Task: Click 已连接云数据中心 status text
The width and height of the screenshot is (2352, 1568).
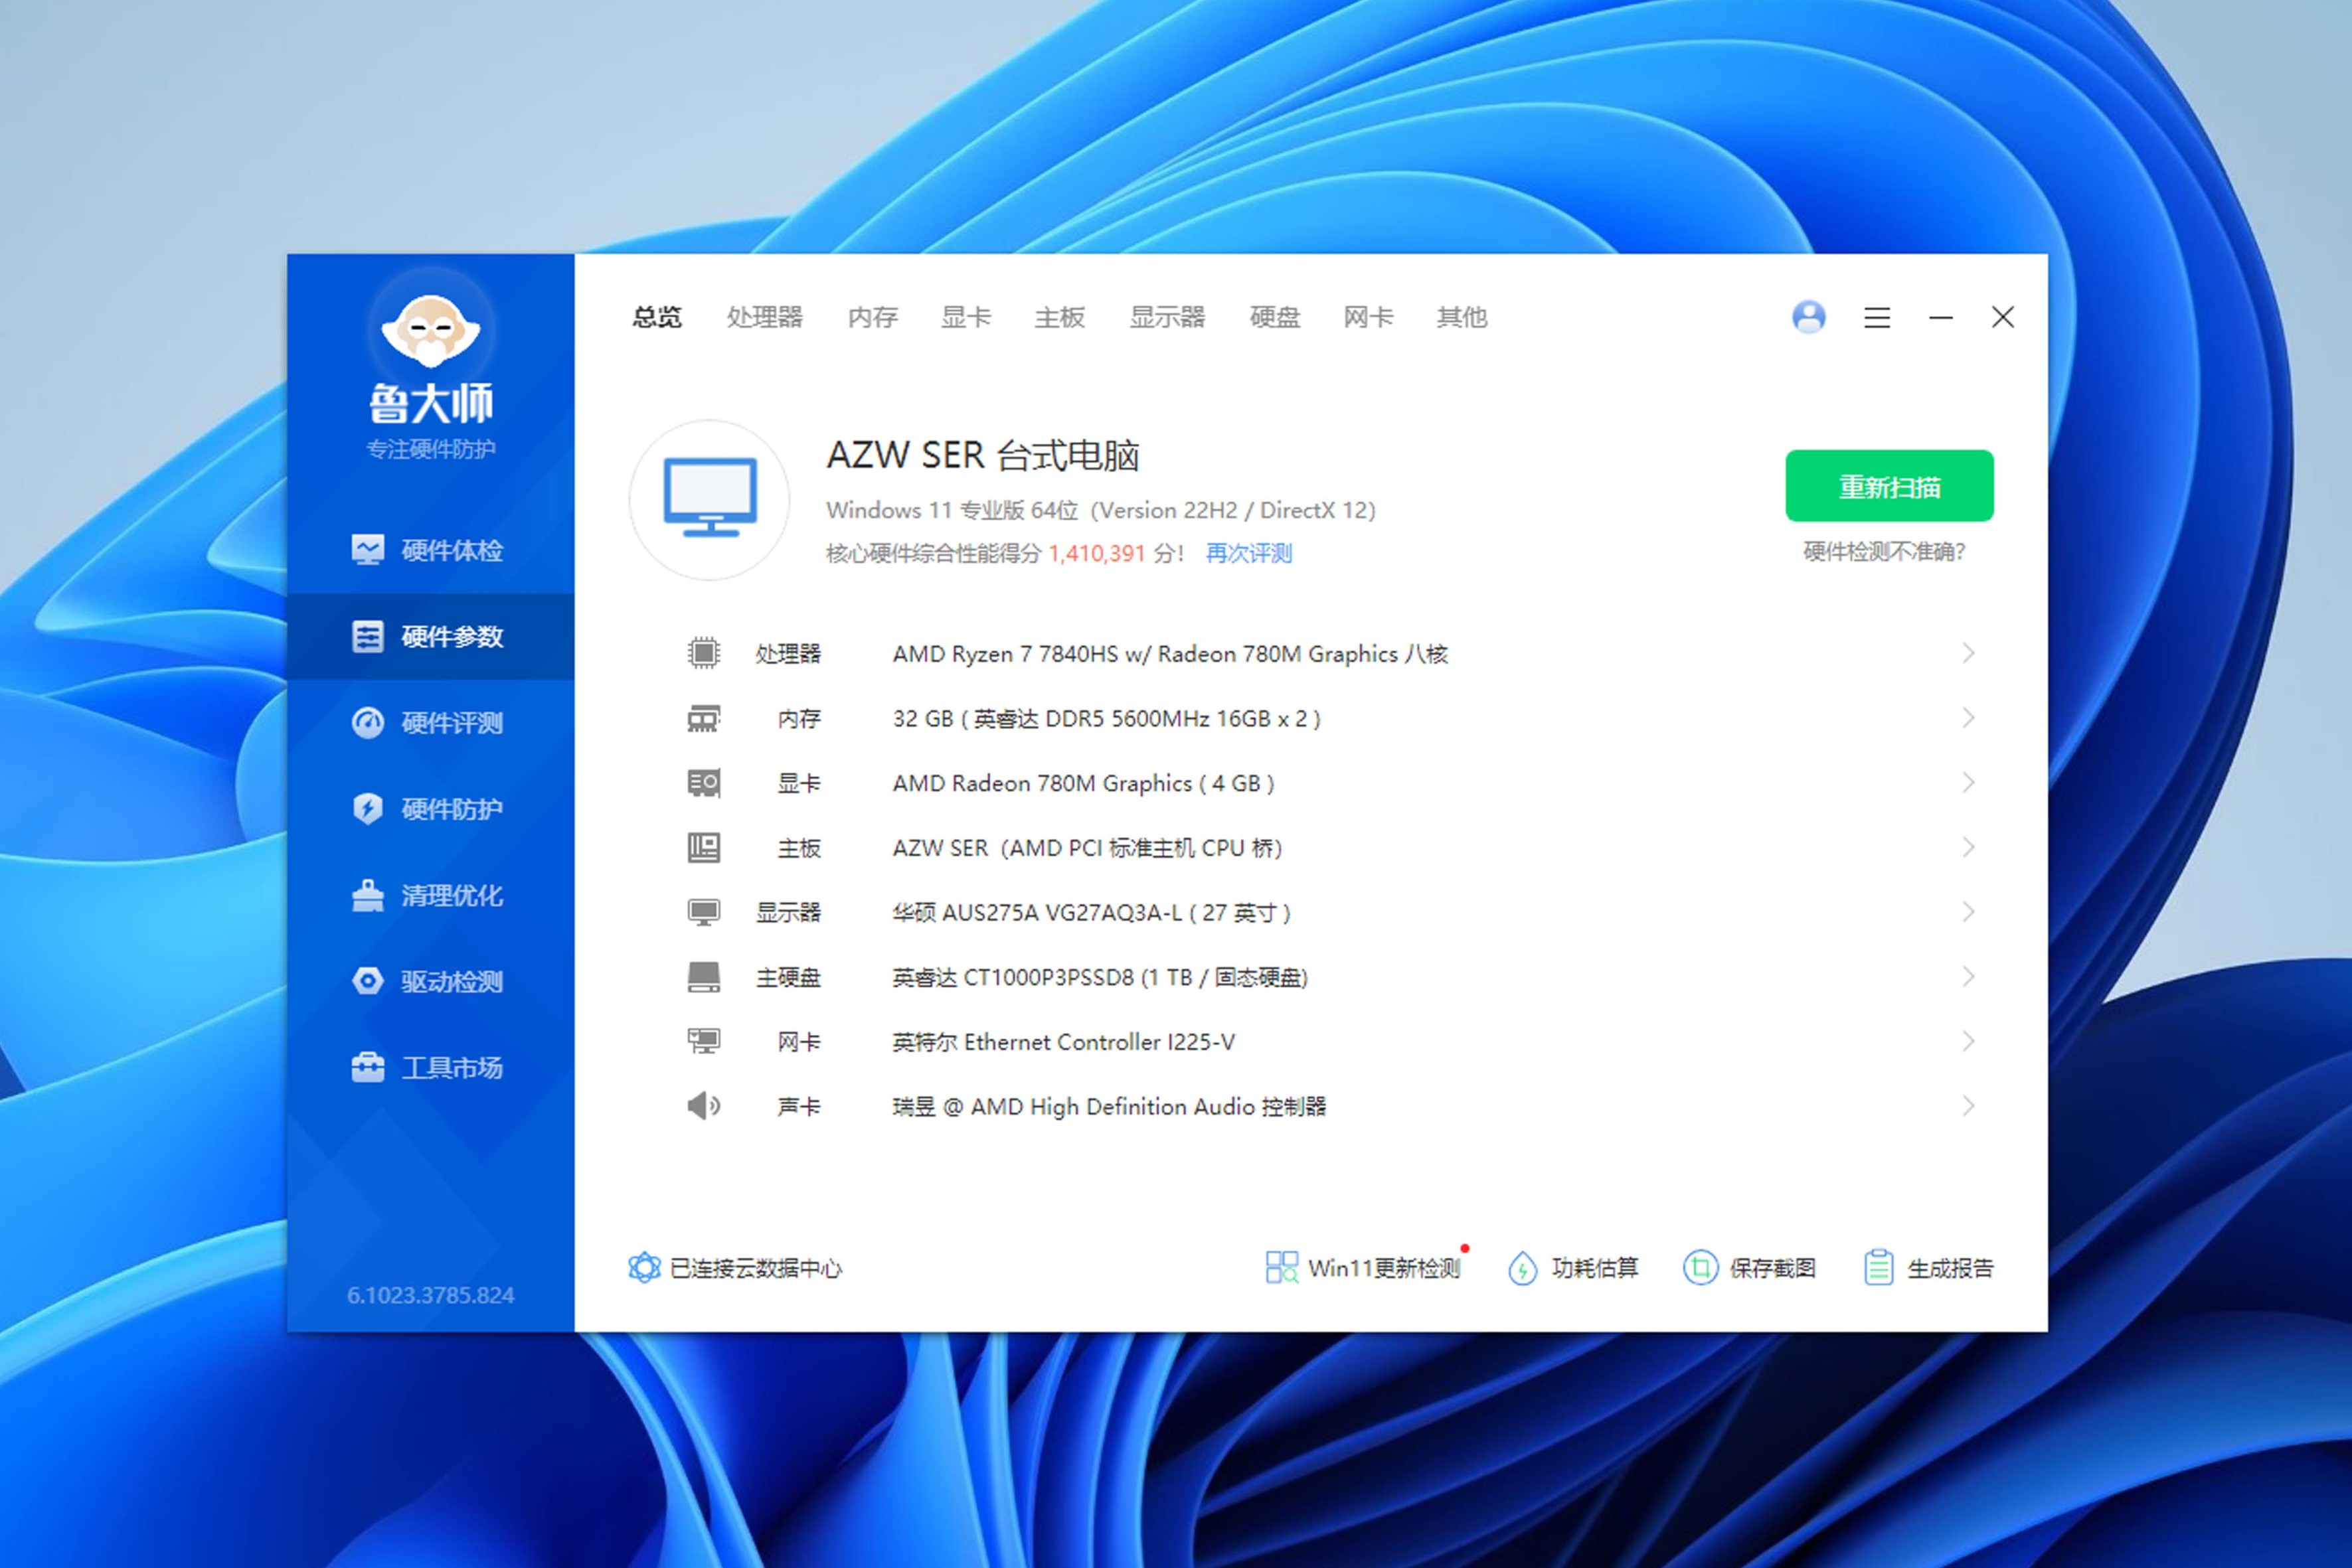Action: tap(755, 1268)
